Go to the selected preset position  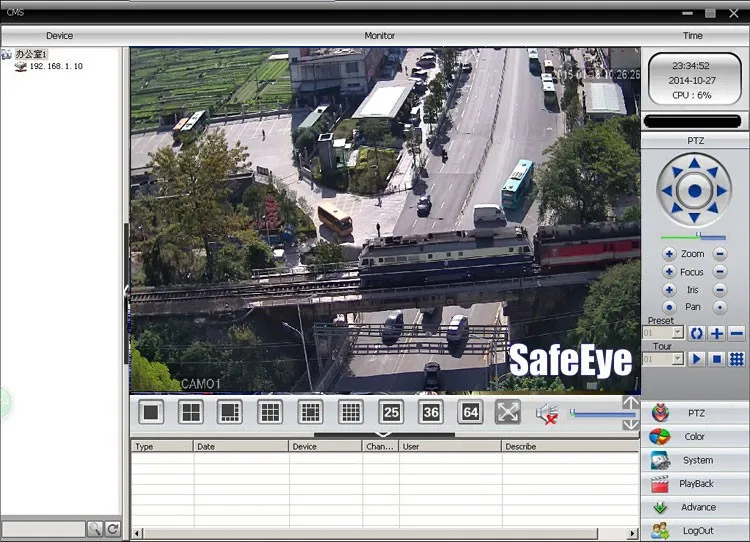[696, 333]
